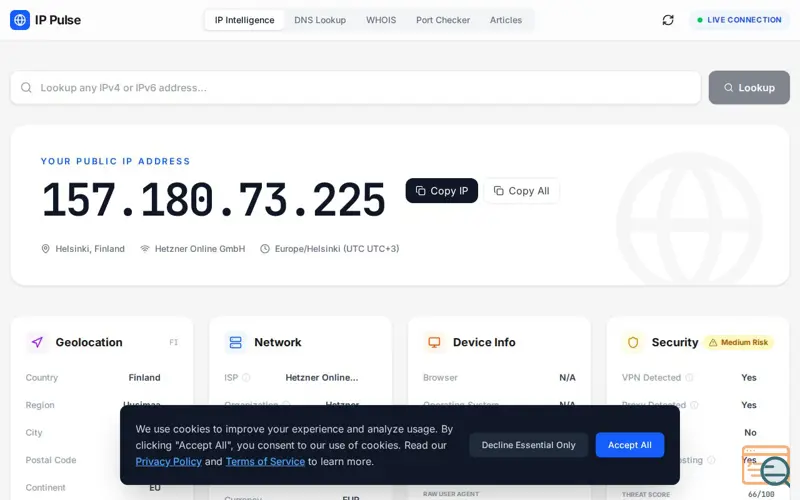Click the IP address 157.180.73.225
Image resolution: width=800 pixels, height=500 pixels.
coord(214,200)
